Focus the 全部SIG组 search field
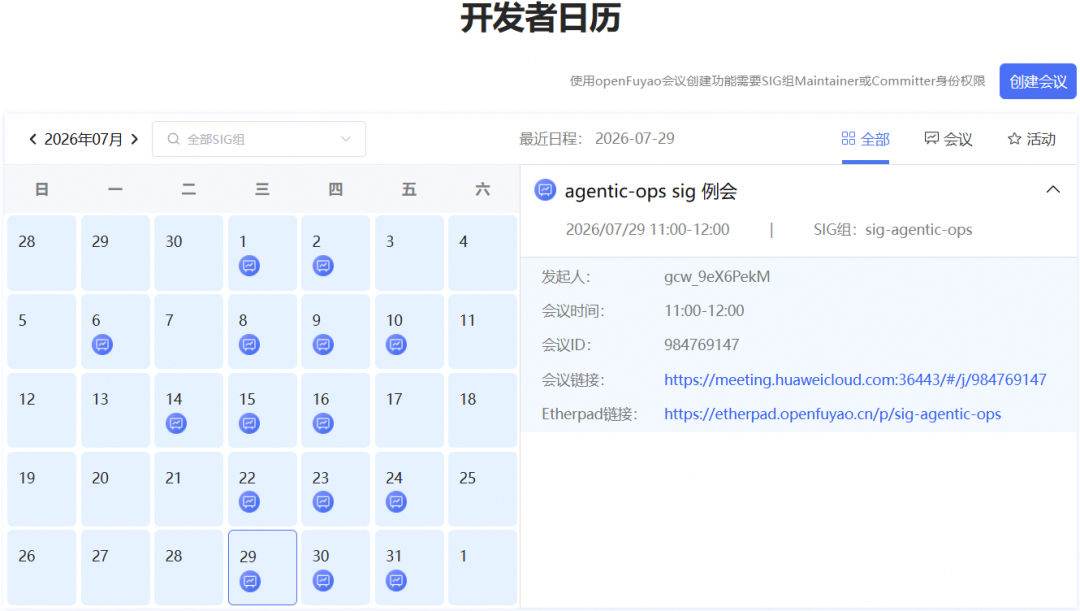The height and width of the screenshot is (611, 1080). pyautogui.click(x=258, y=139)
